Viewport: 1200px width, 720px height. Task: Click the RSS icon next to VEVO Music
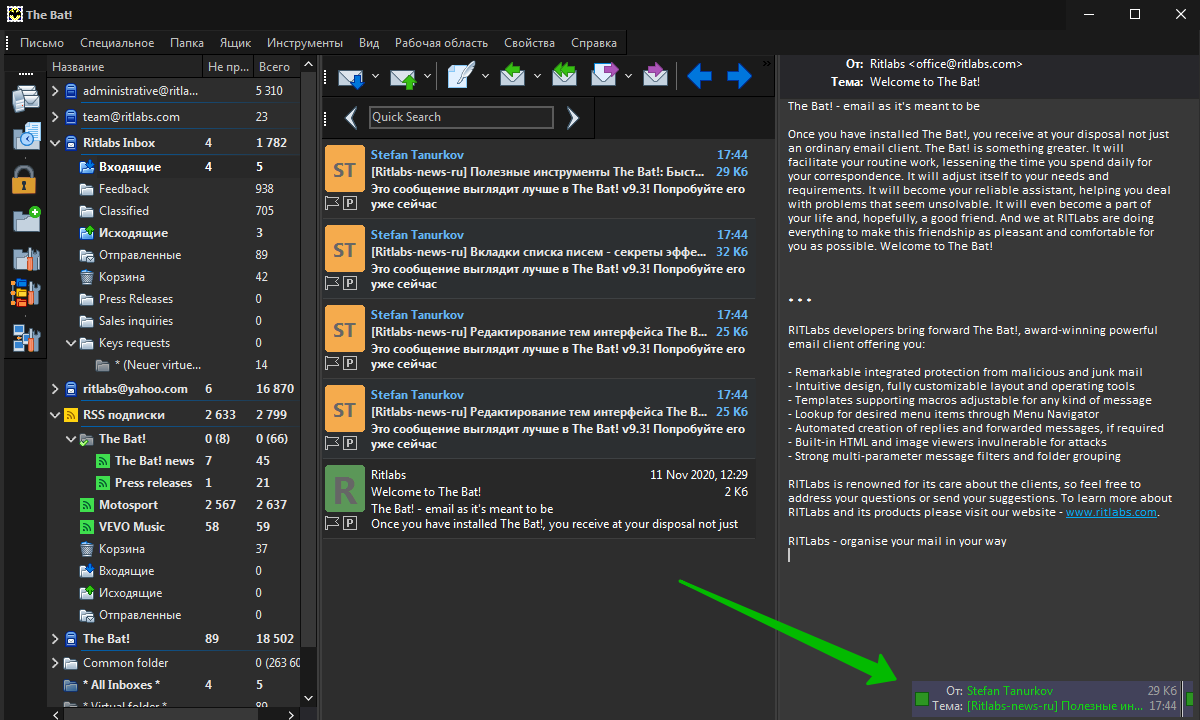tap(87, 527)
